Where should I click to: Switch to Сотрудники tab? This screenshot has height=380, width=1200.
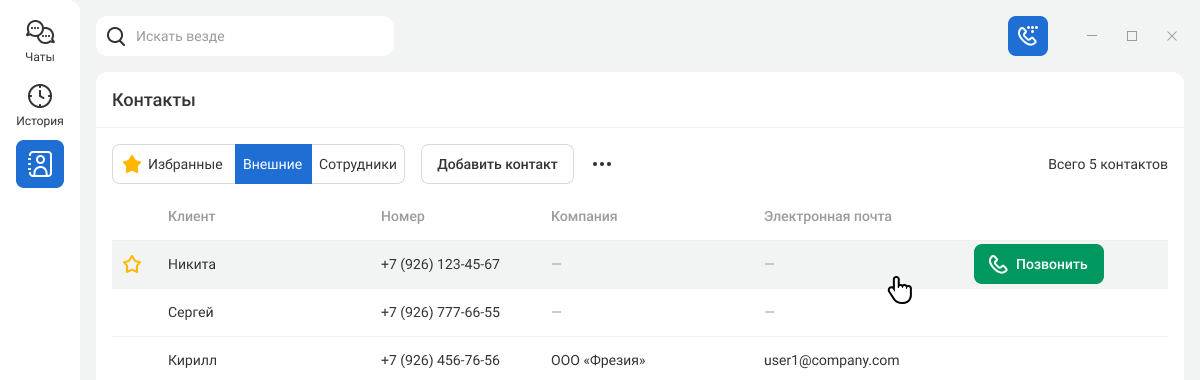358,164
